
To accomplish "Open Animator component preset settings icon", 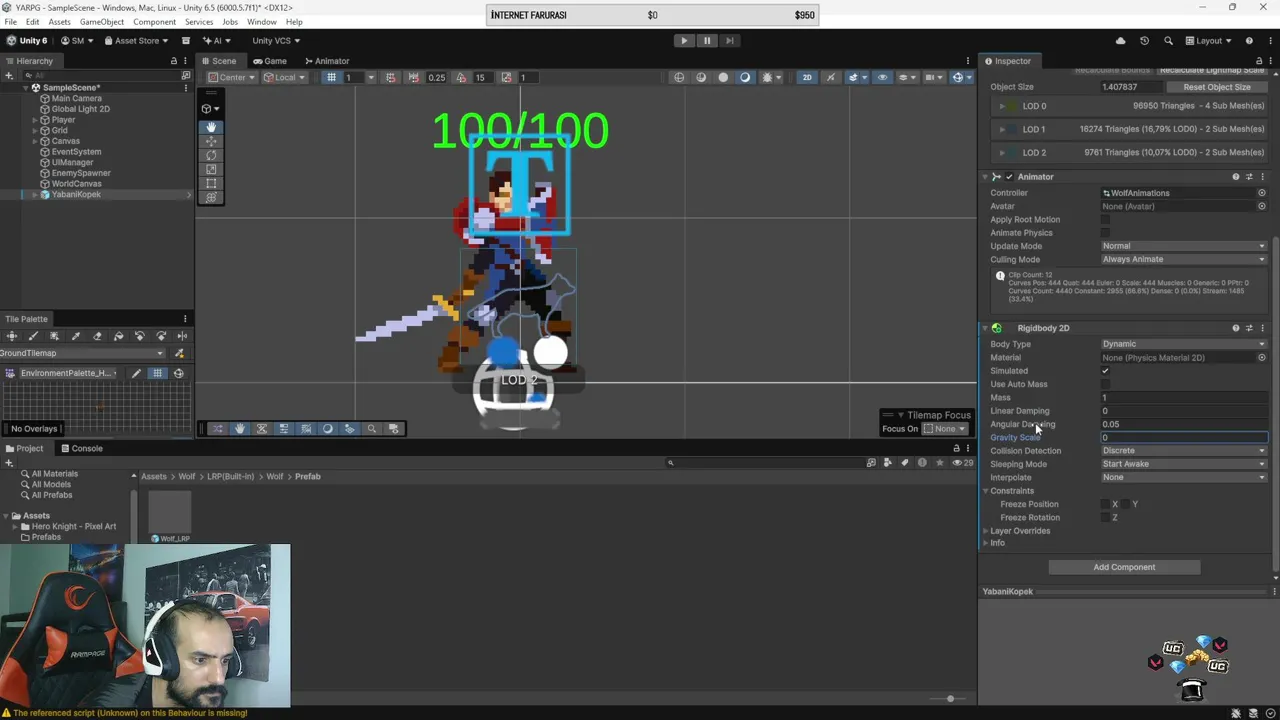I will pyautogui.click(x=1249, y=177).
